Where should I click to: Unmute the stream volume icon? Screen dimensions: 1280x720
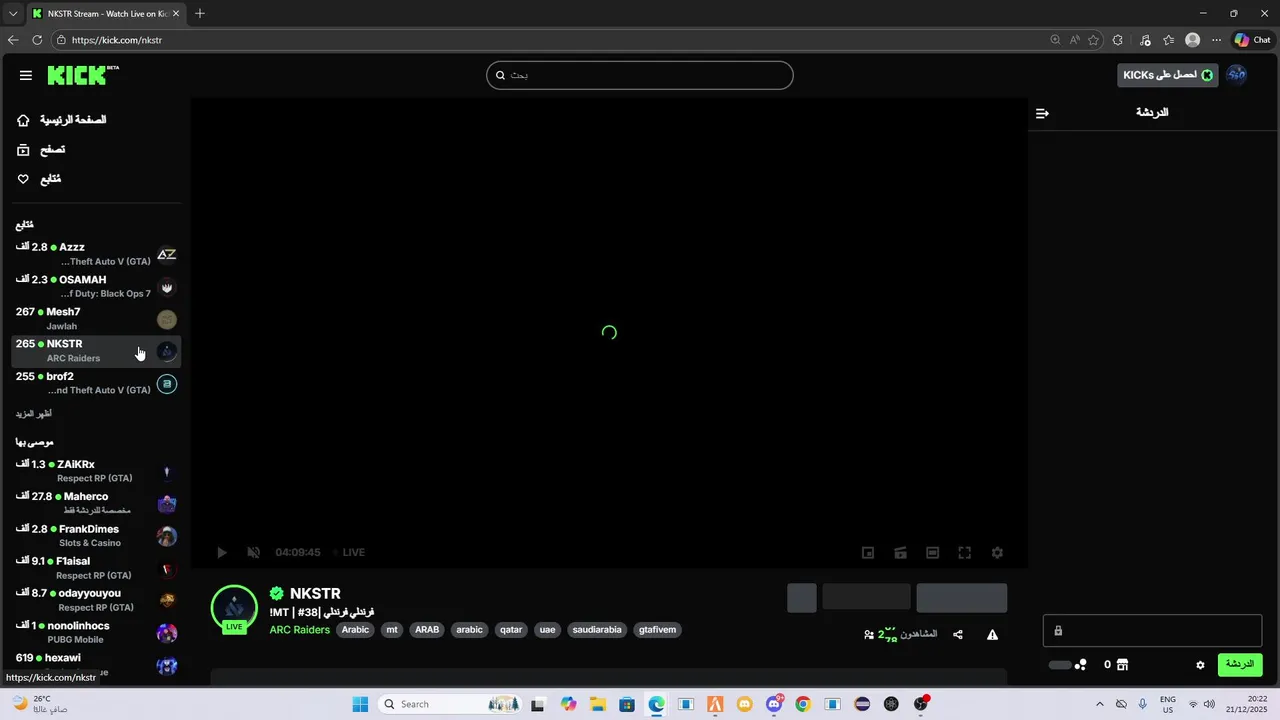pos(254,552)
